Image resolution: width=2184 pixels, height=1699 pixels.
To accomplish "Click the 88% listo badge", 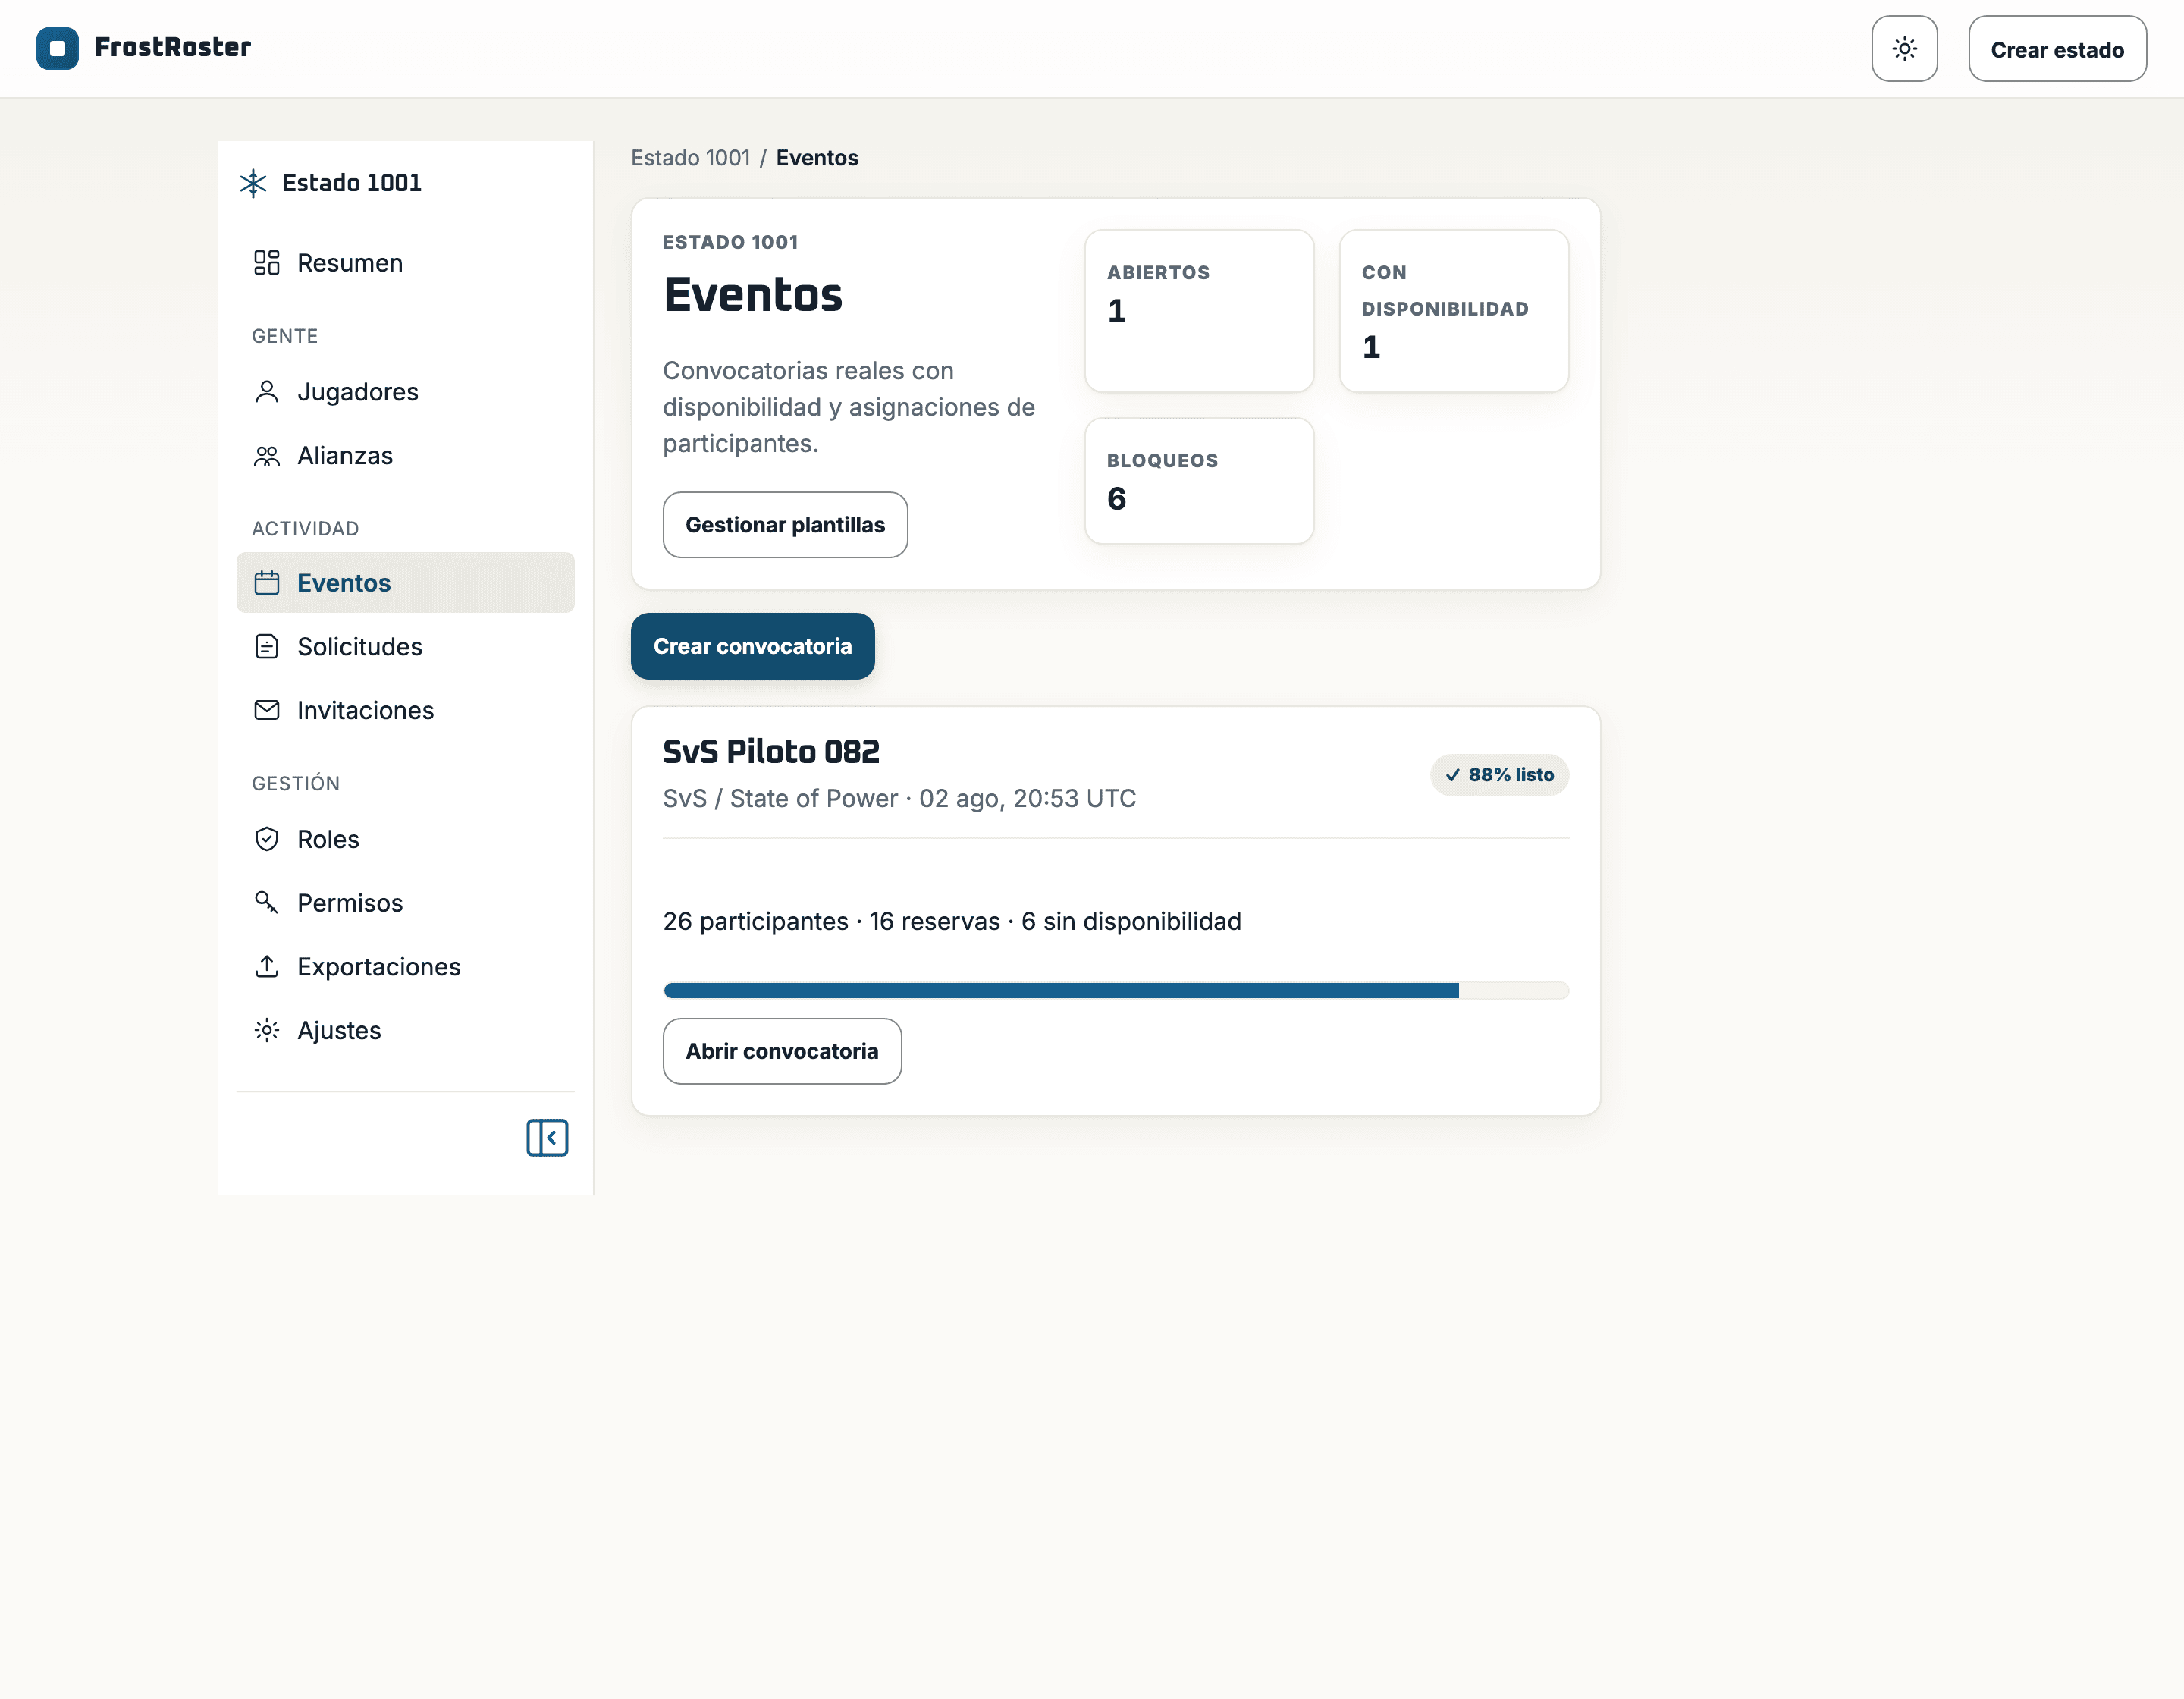I will [x=1499, y=775].
